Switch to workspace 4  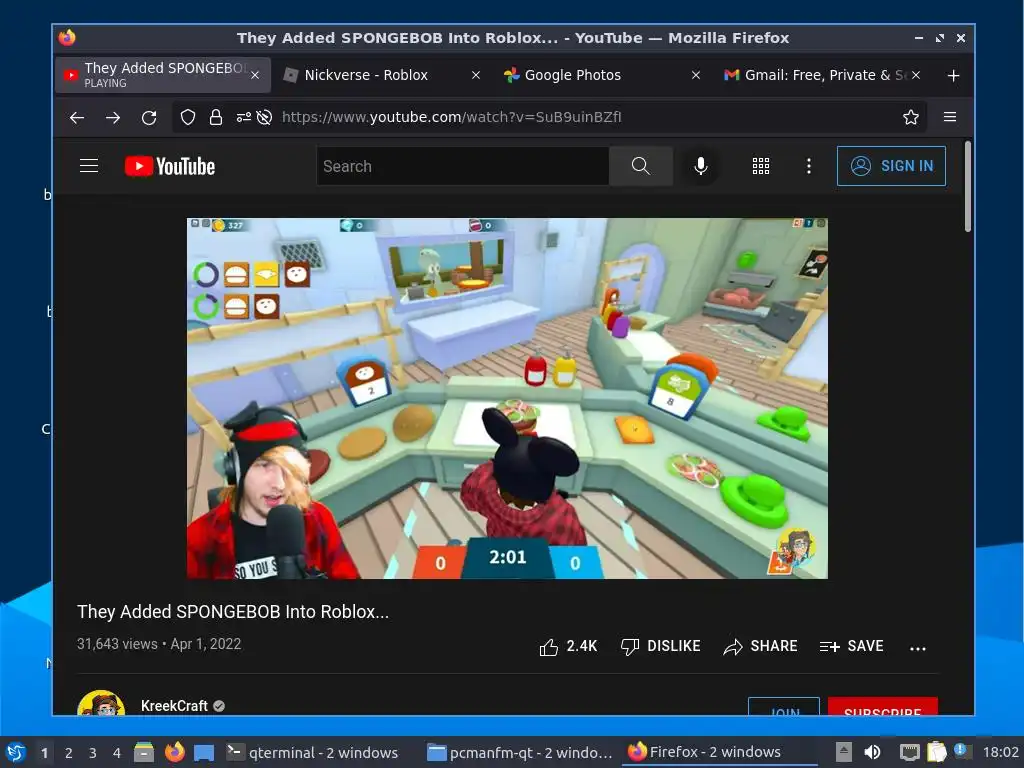click(x=117, y=753)
